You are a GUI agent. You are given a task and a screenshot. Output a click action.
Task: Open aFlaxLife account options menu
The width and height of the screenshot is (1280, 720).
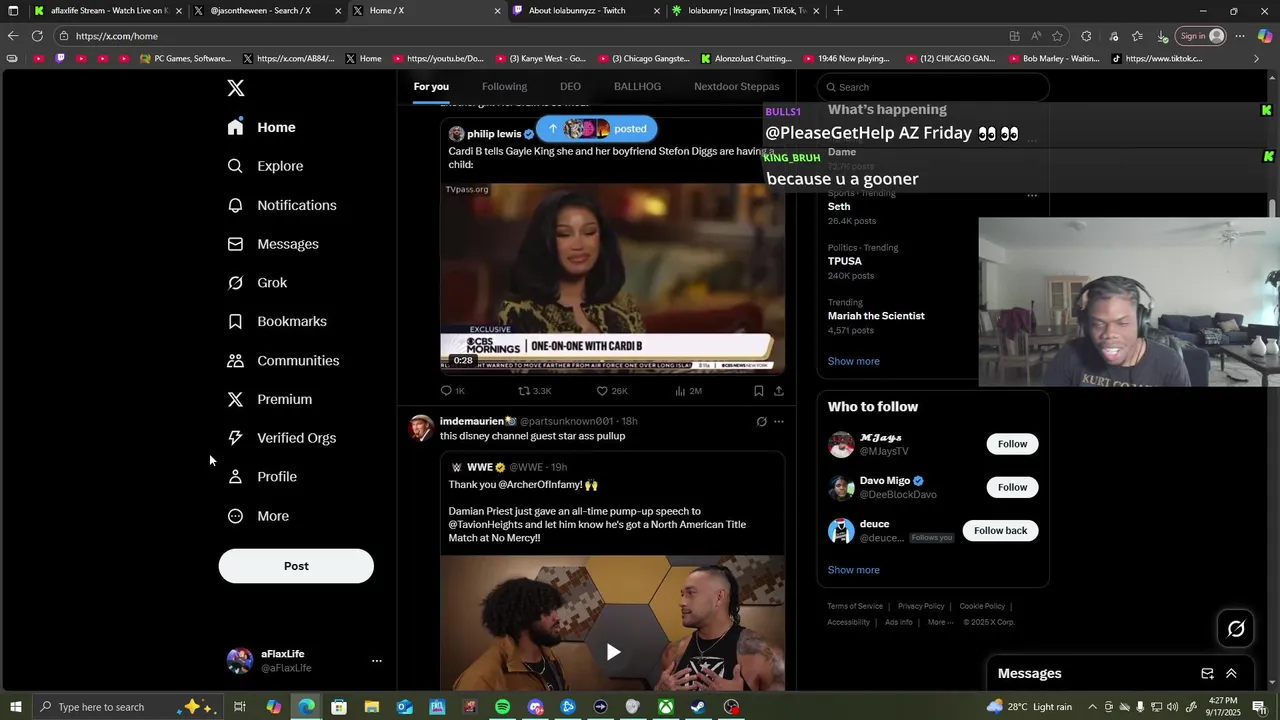tap(376, 661)
